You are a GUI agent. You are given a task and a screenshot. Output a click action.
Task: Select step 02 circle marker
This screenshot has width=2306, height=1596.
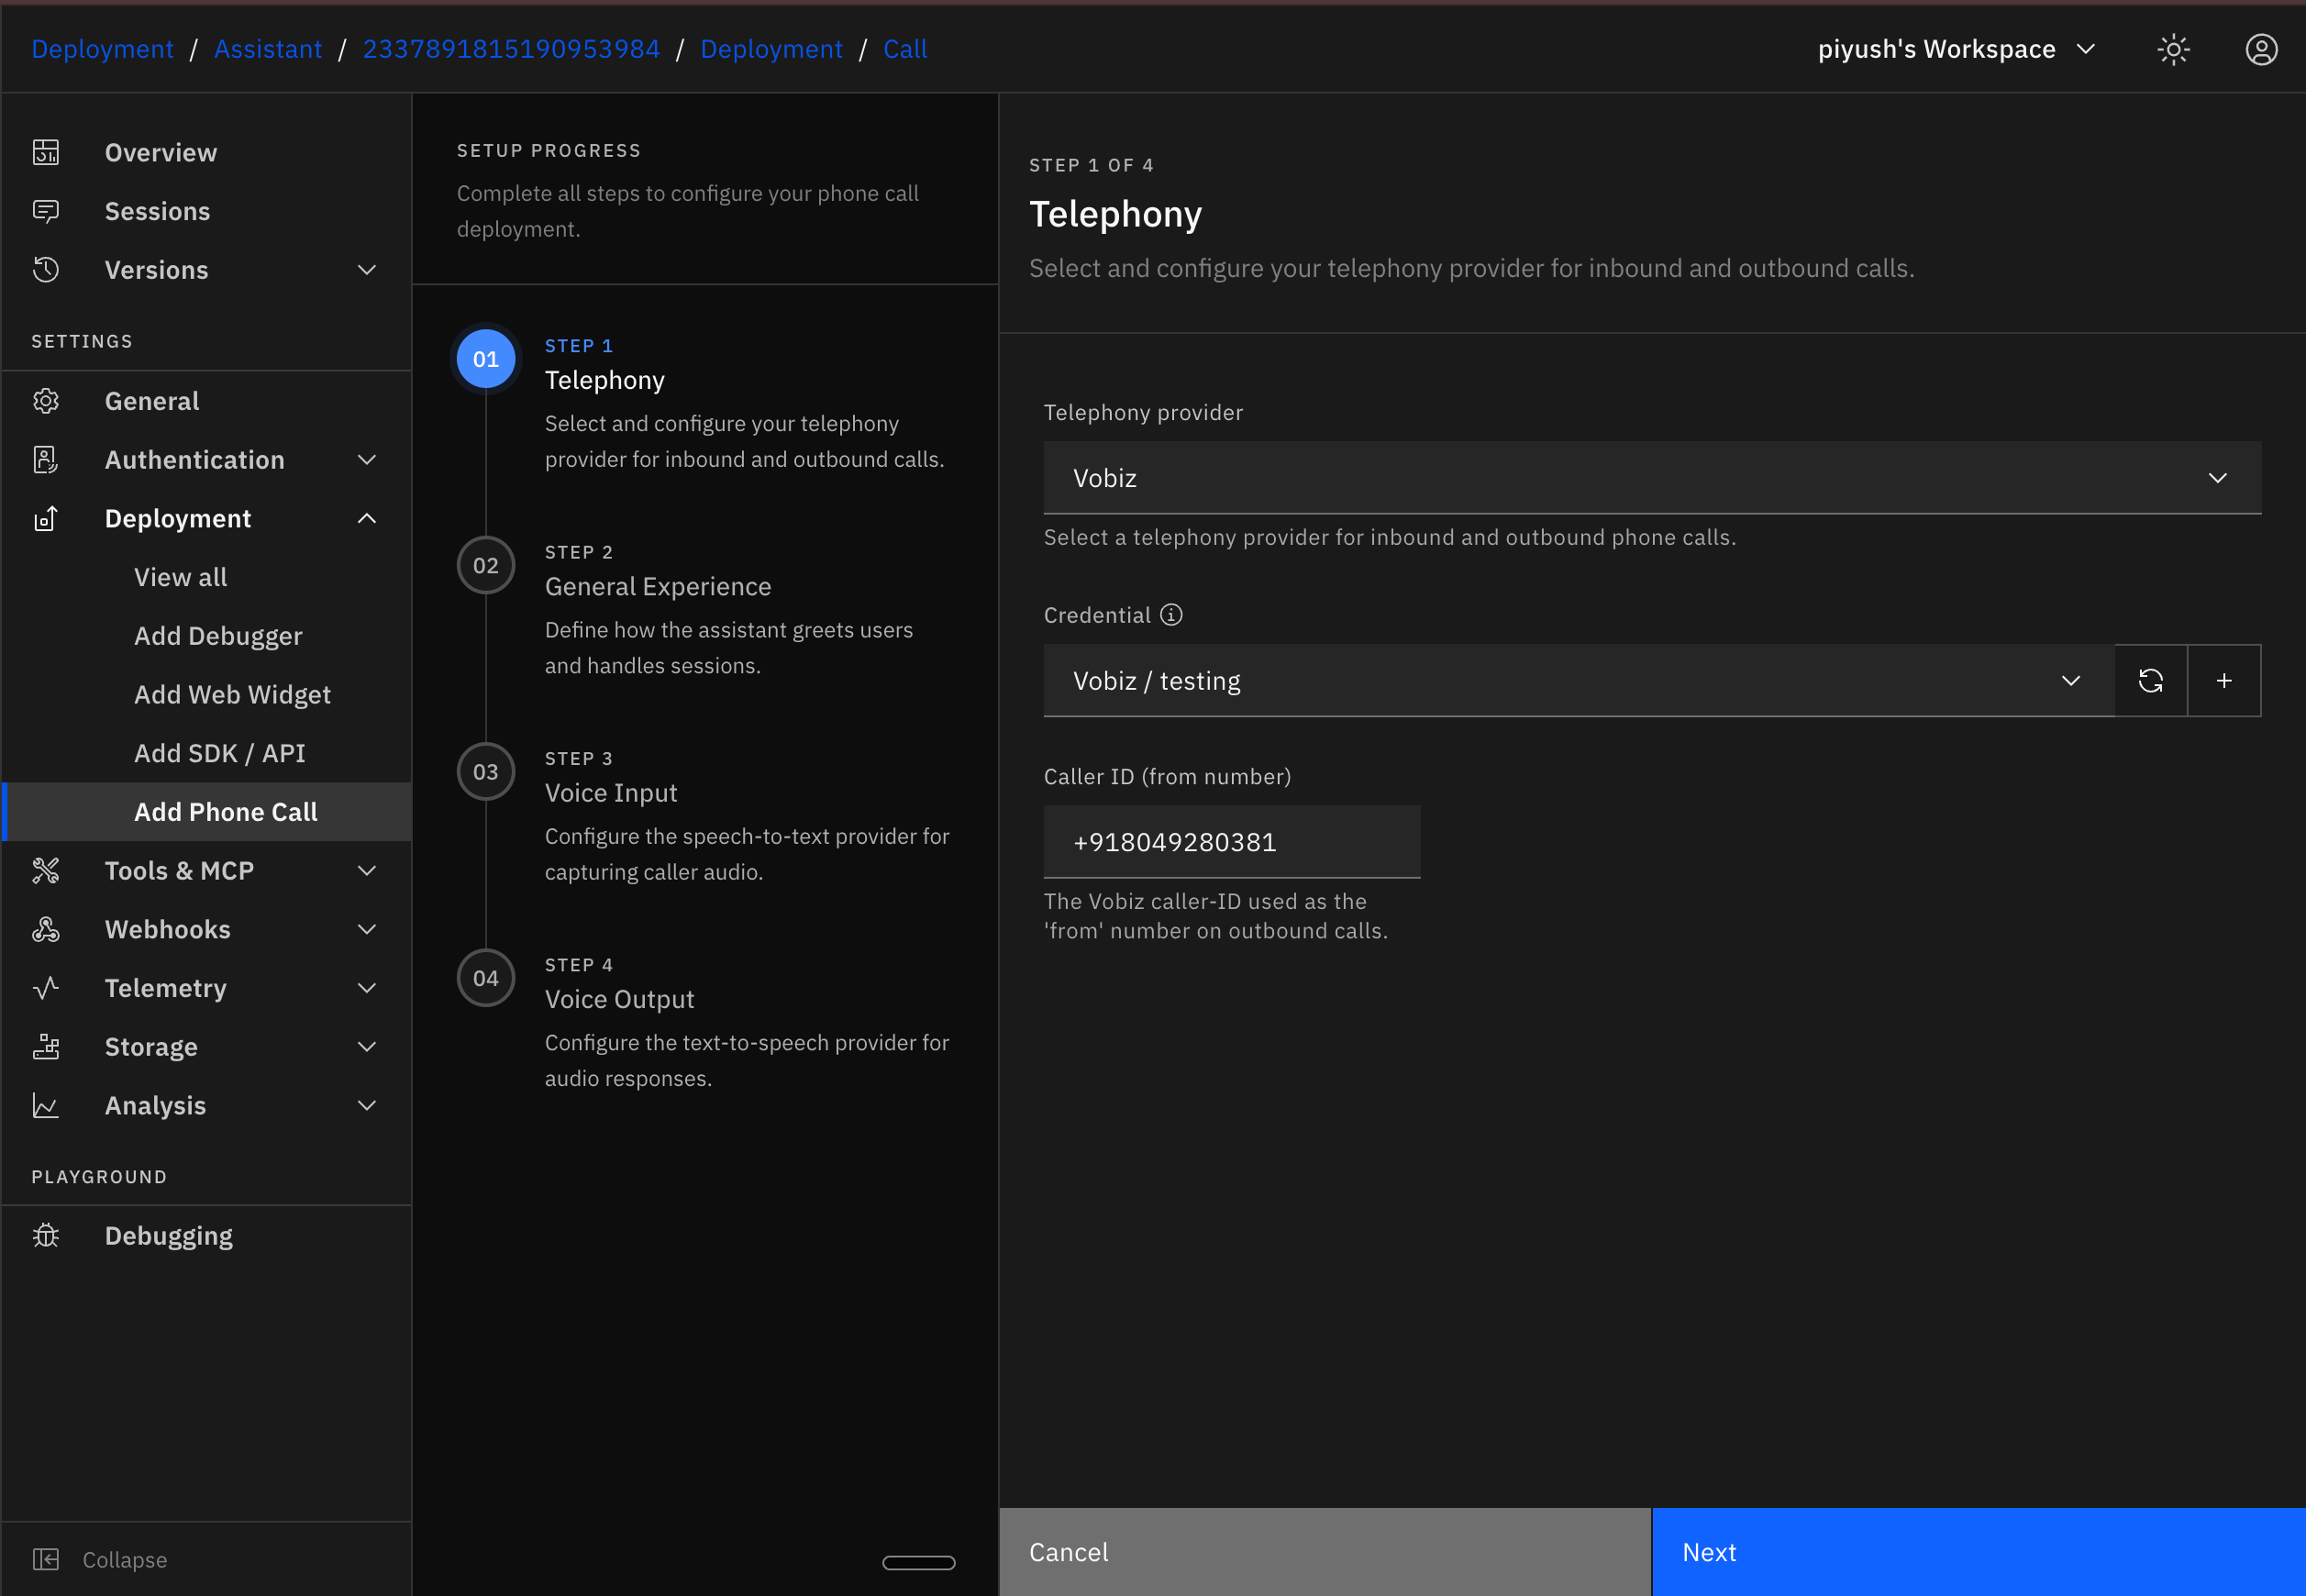pyautogui.click(x=486, y=565)
